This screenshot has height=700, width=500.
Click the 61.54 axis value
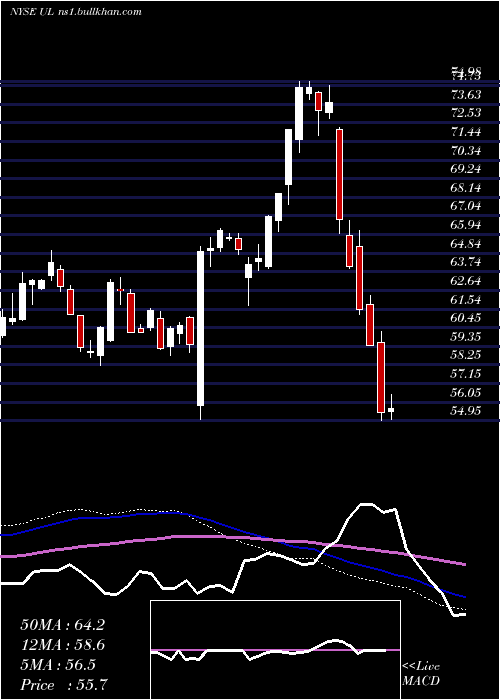(466, 300)
